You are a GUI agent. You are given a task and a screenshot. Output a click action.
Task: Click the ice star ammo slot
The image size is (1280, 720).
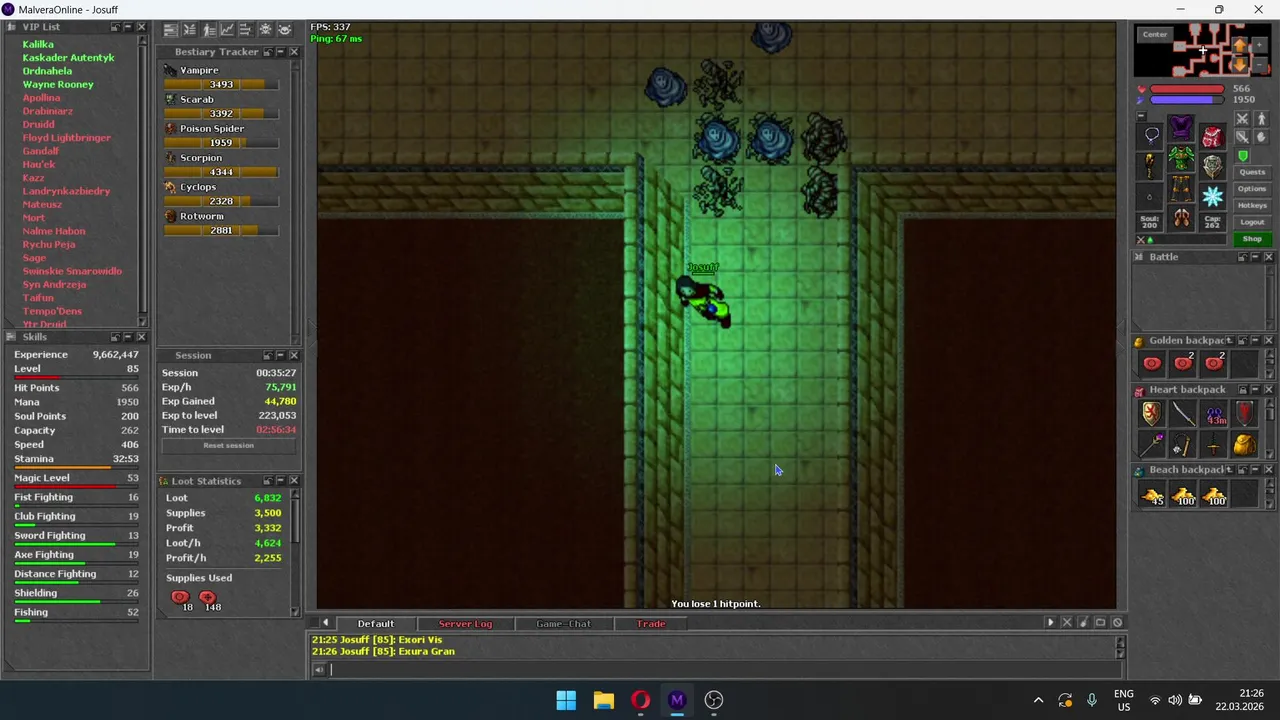[1212, 197]
